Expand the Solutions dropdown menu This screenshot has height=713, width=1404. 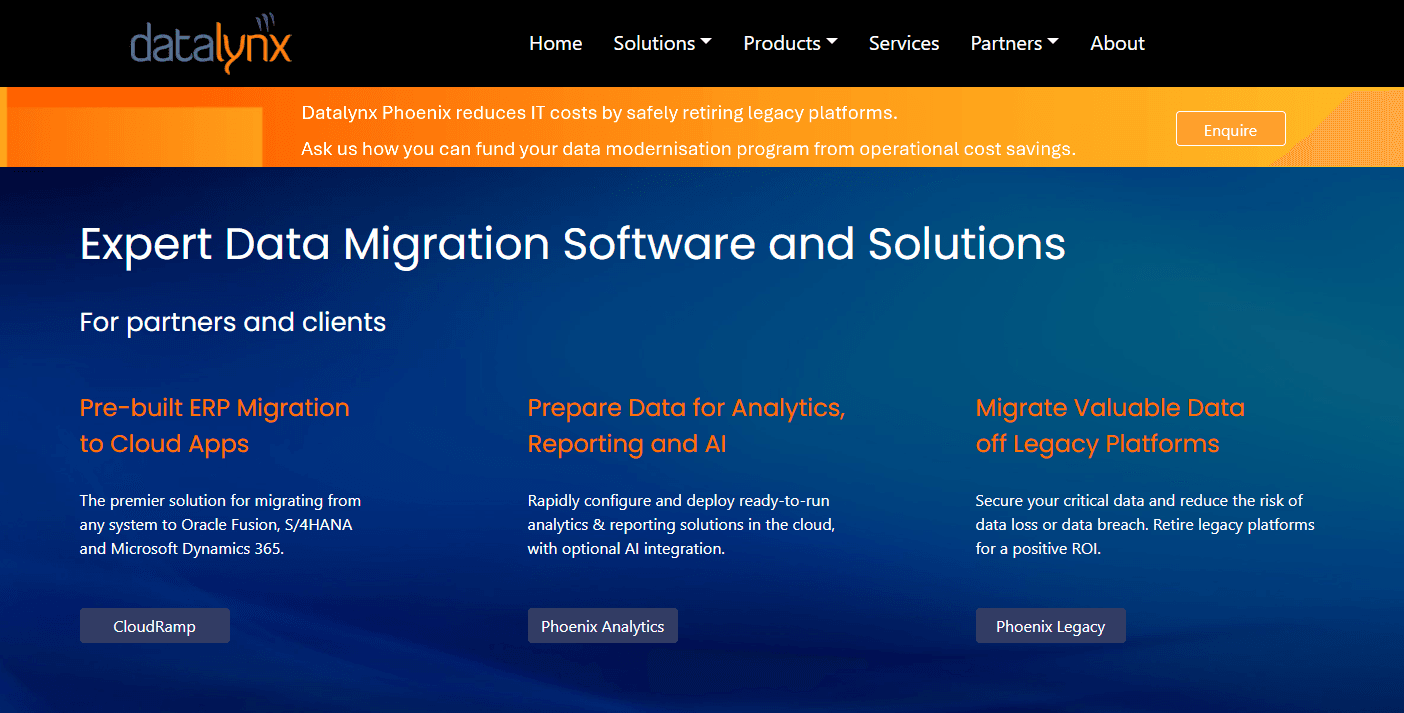[662, 43]
